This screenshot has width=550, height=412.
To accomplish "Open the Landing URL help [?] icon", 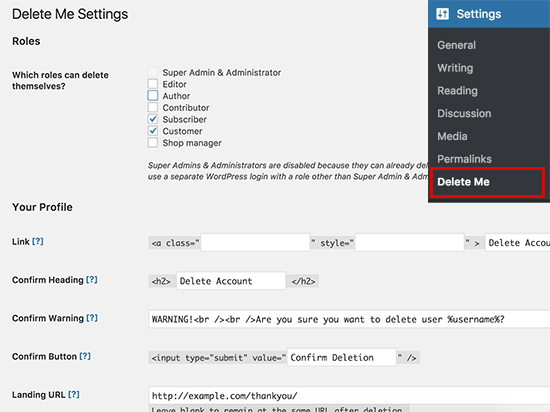I will (74, 394).
